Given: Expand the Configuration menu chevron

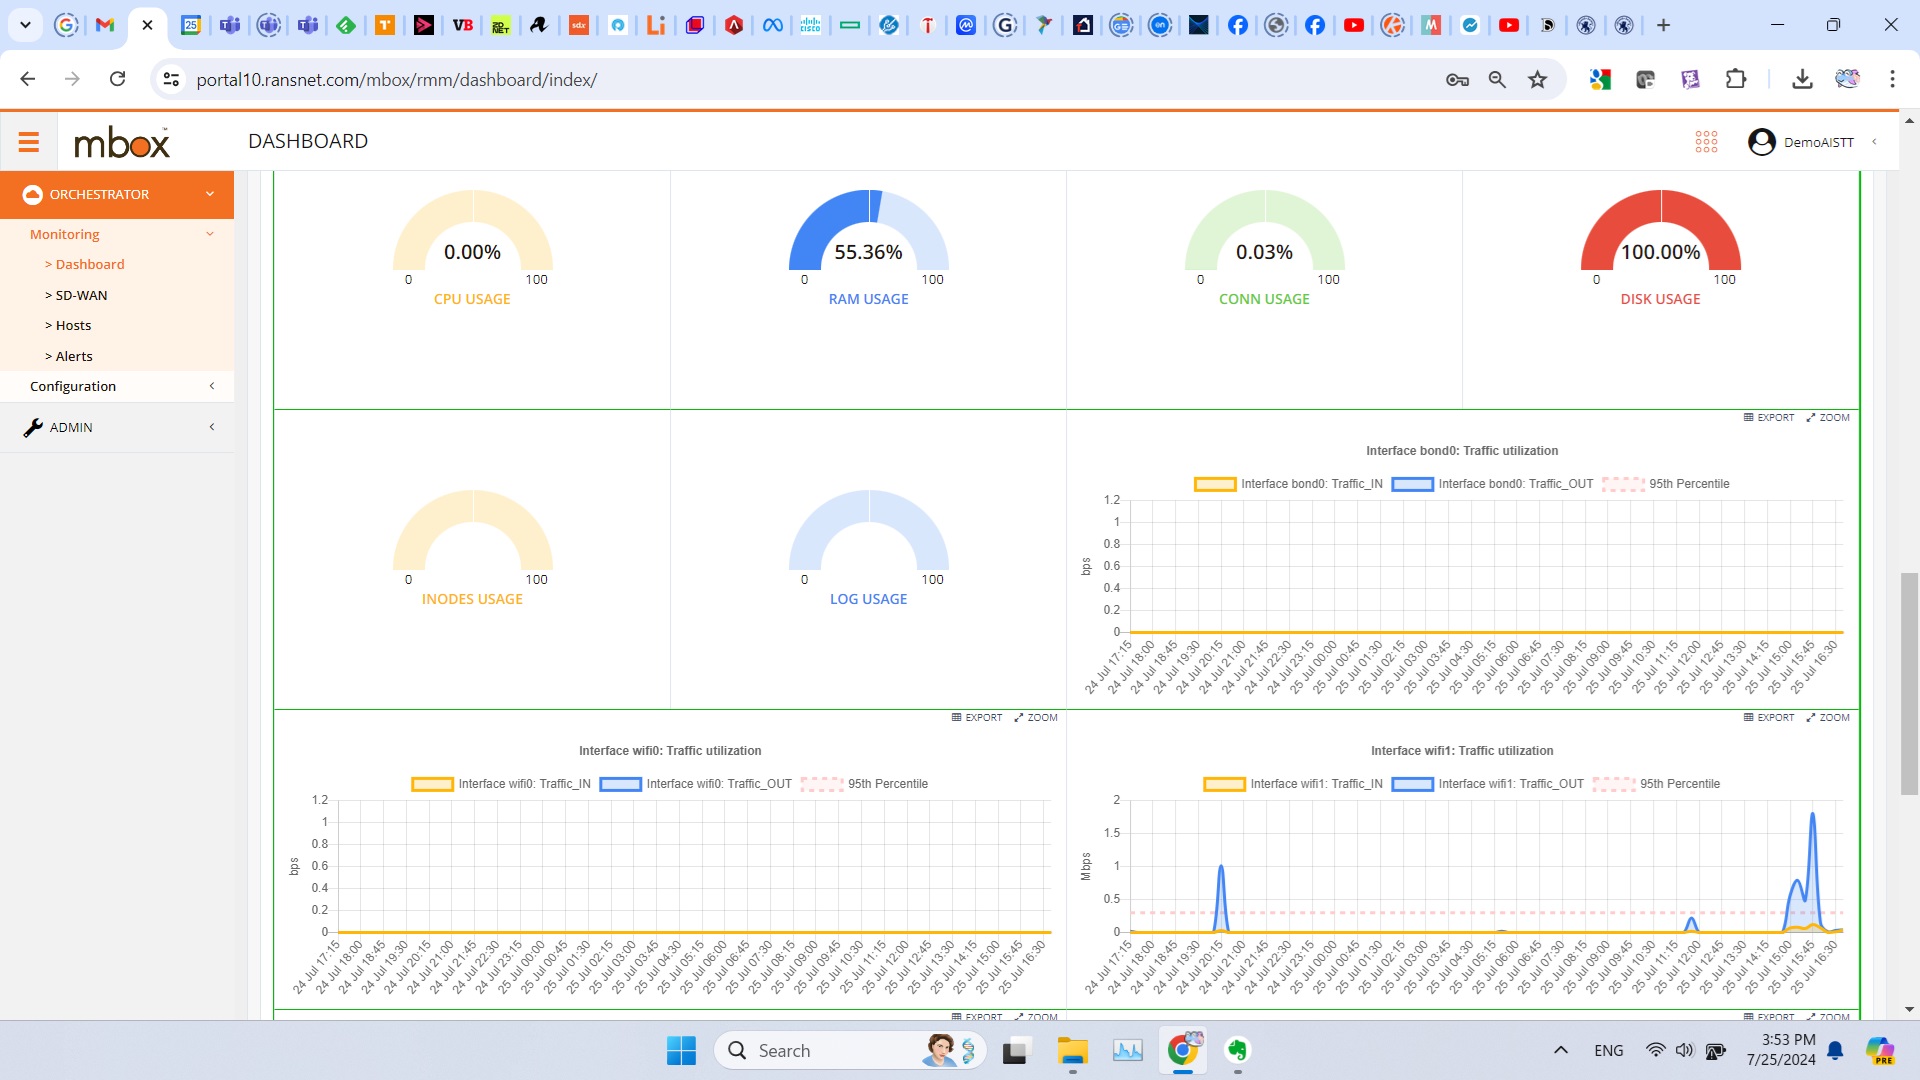Looking at the screenshot, I should point(211,386).
